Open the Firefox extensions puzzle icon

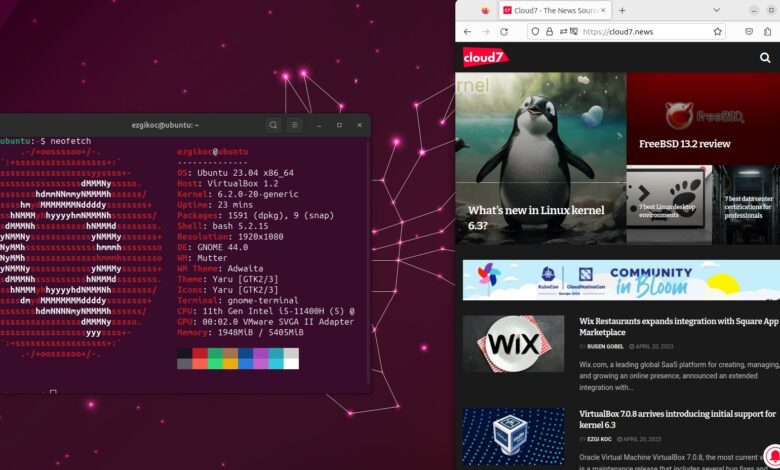coord(768,31)
